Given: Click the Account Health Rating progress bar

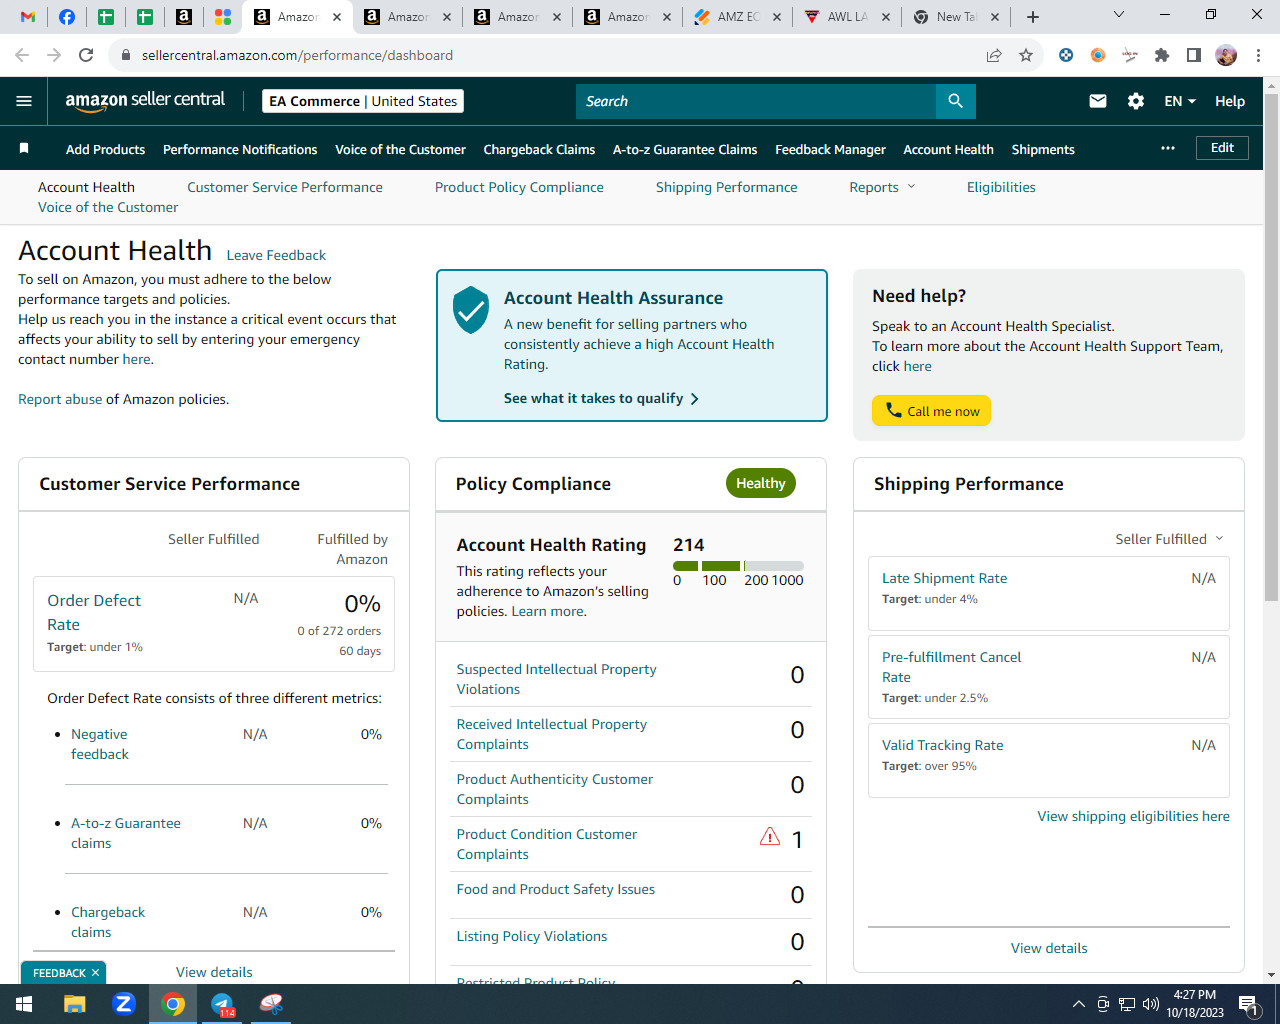Looking at the screenshot, I should (x=738, y=566).
